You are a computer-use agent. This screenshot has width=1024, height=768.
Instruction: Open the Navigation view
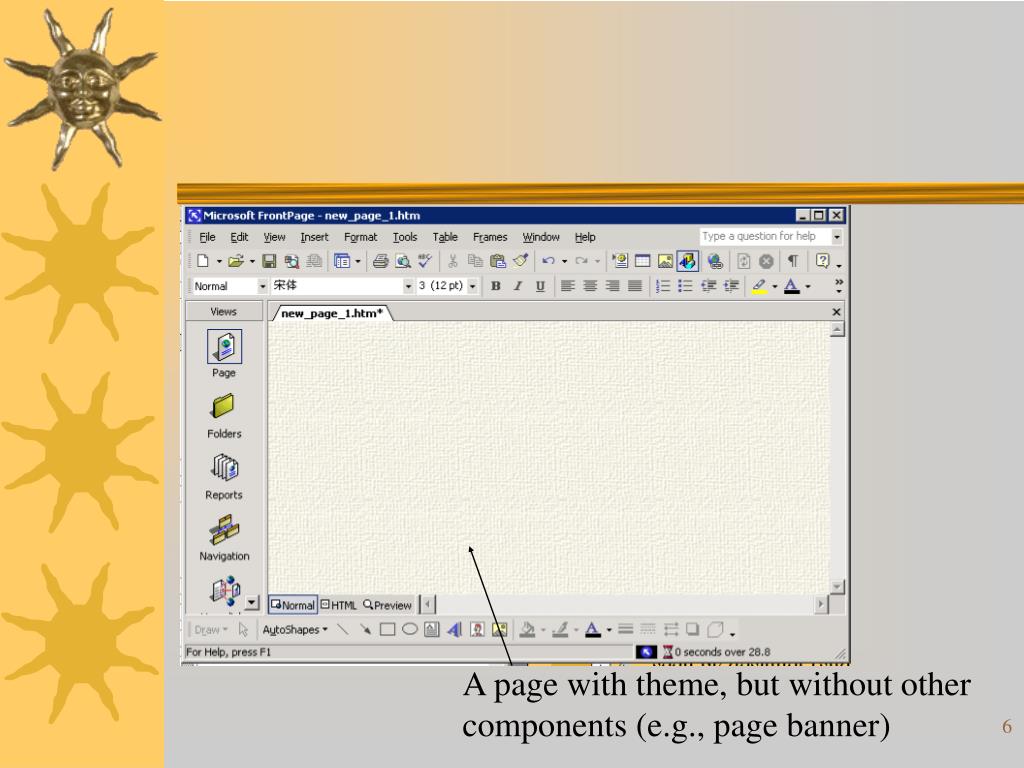tap(224, 538)
